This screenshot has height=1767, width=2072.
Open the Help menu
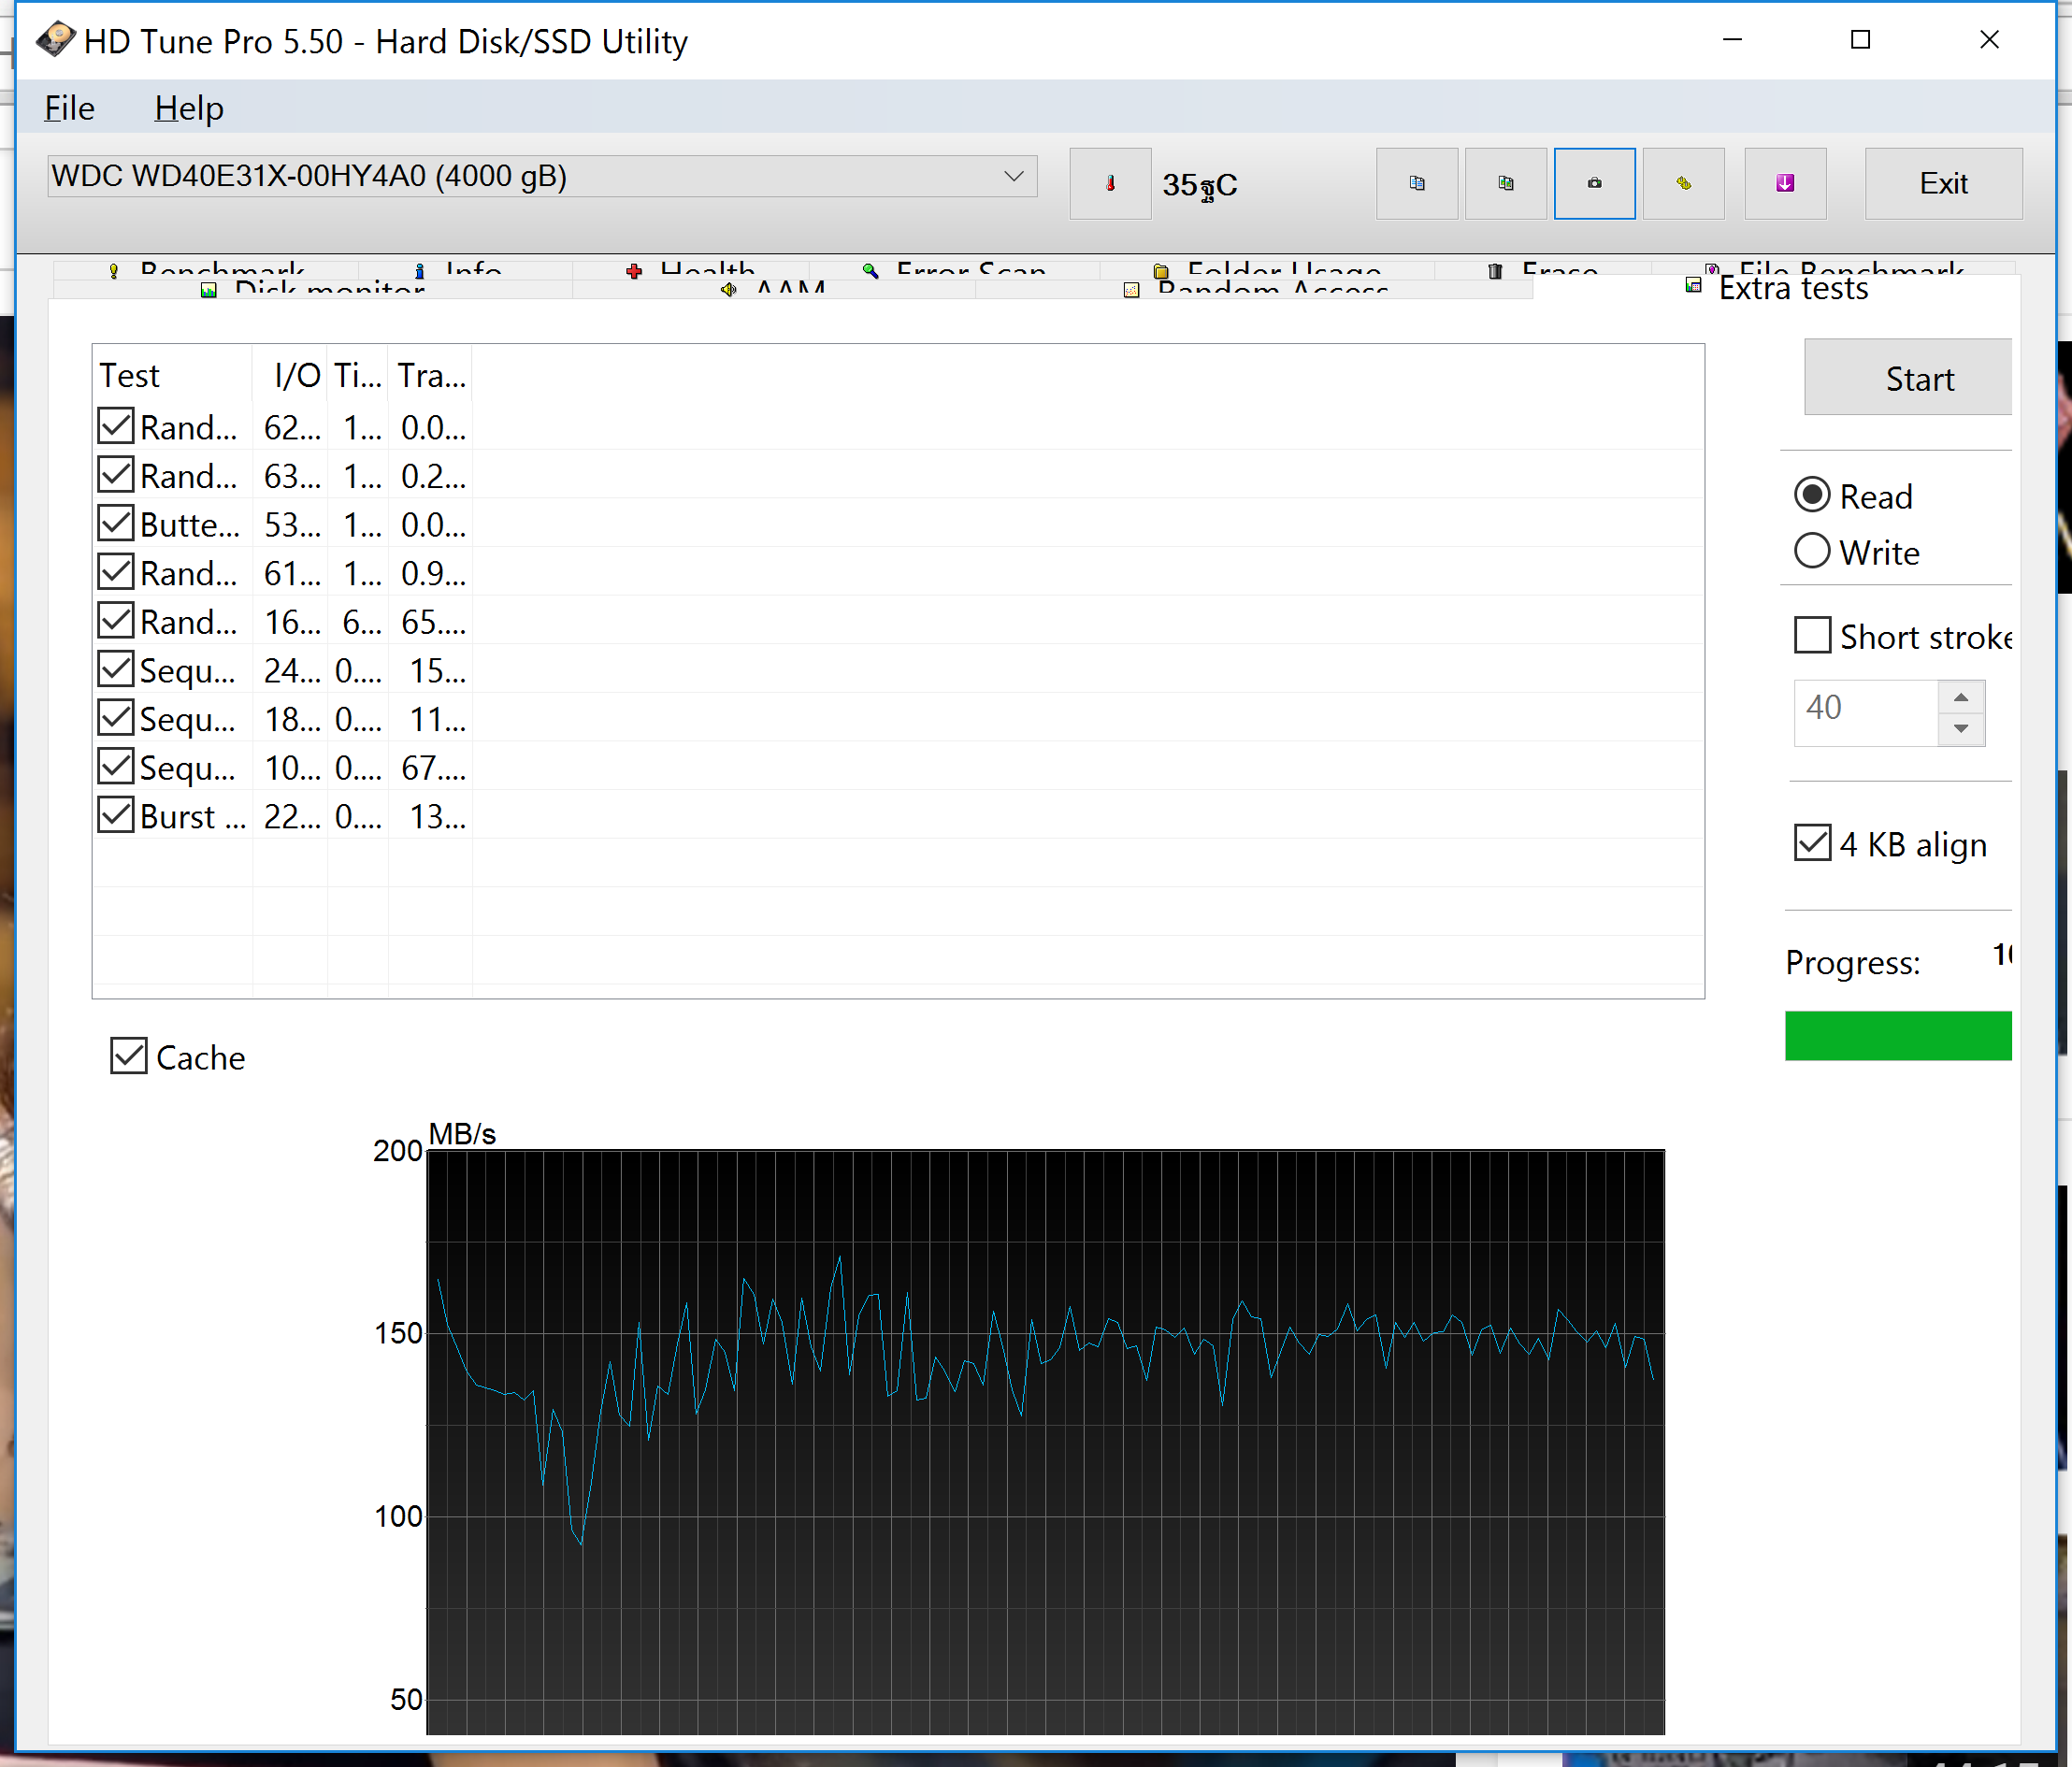(x=189, y=108)
